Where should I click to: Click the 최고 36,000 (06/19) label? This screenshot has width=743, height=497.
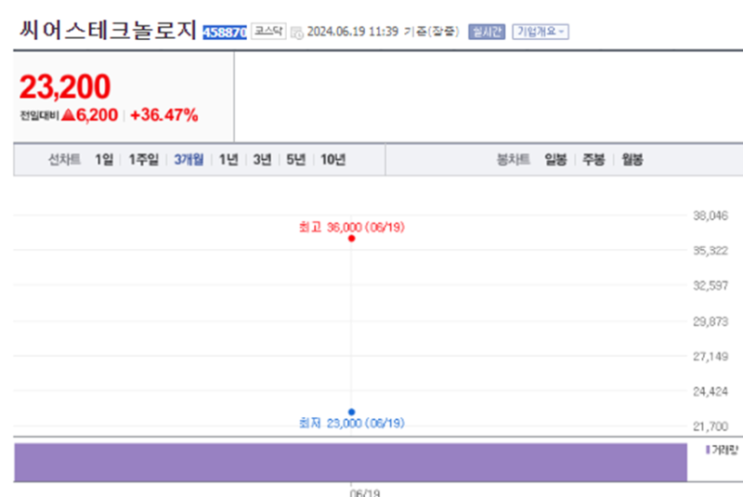coord(352,227)
